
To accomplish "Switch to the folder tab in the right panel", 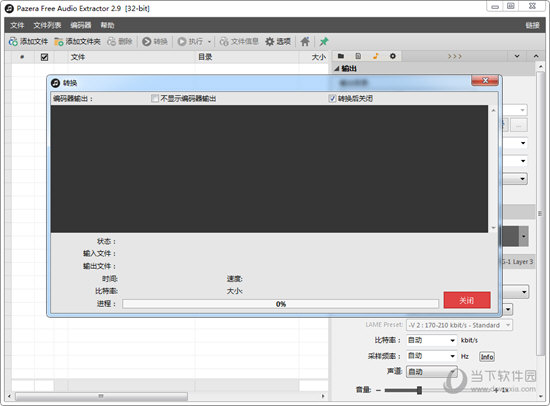I will pyautogui.click(x=341, y=56).
